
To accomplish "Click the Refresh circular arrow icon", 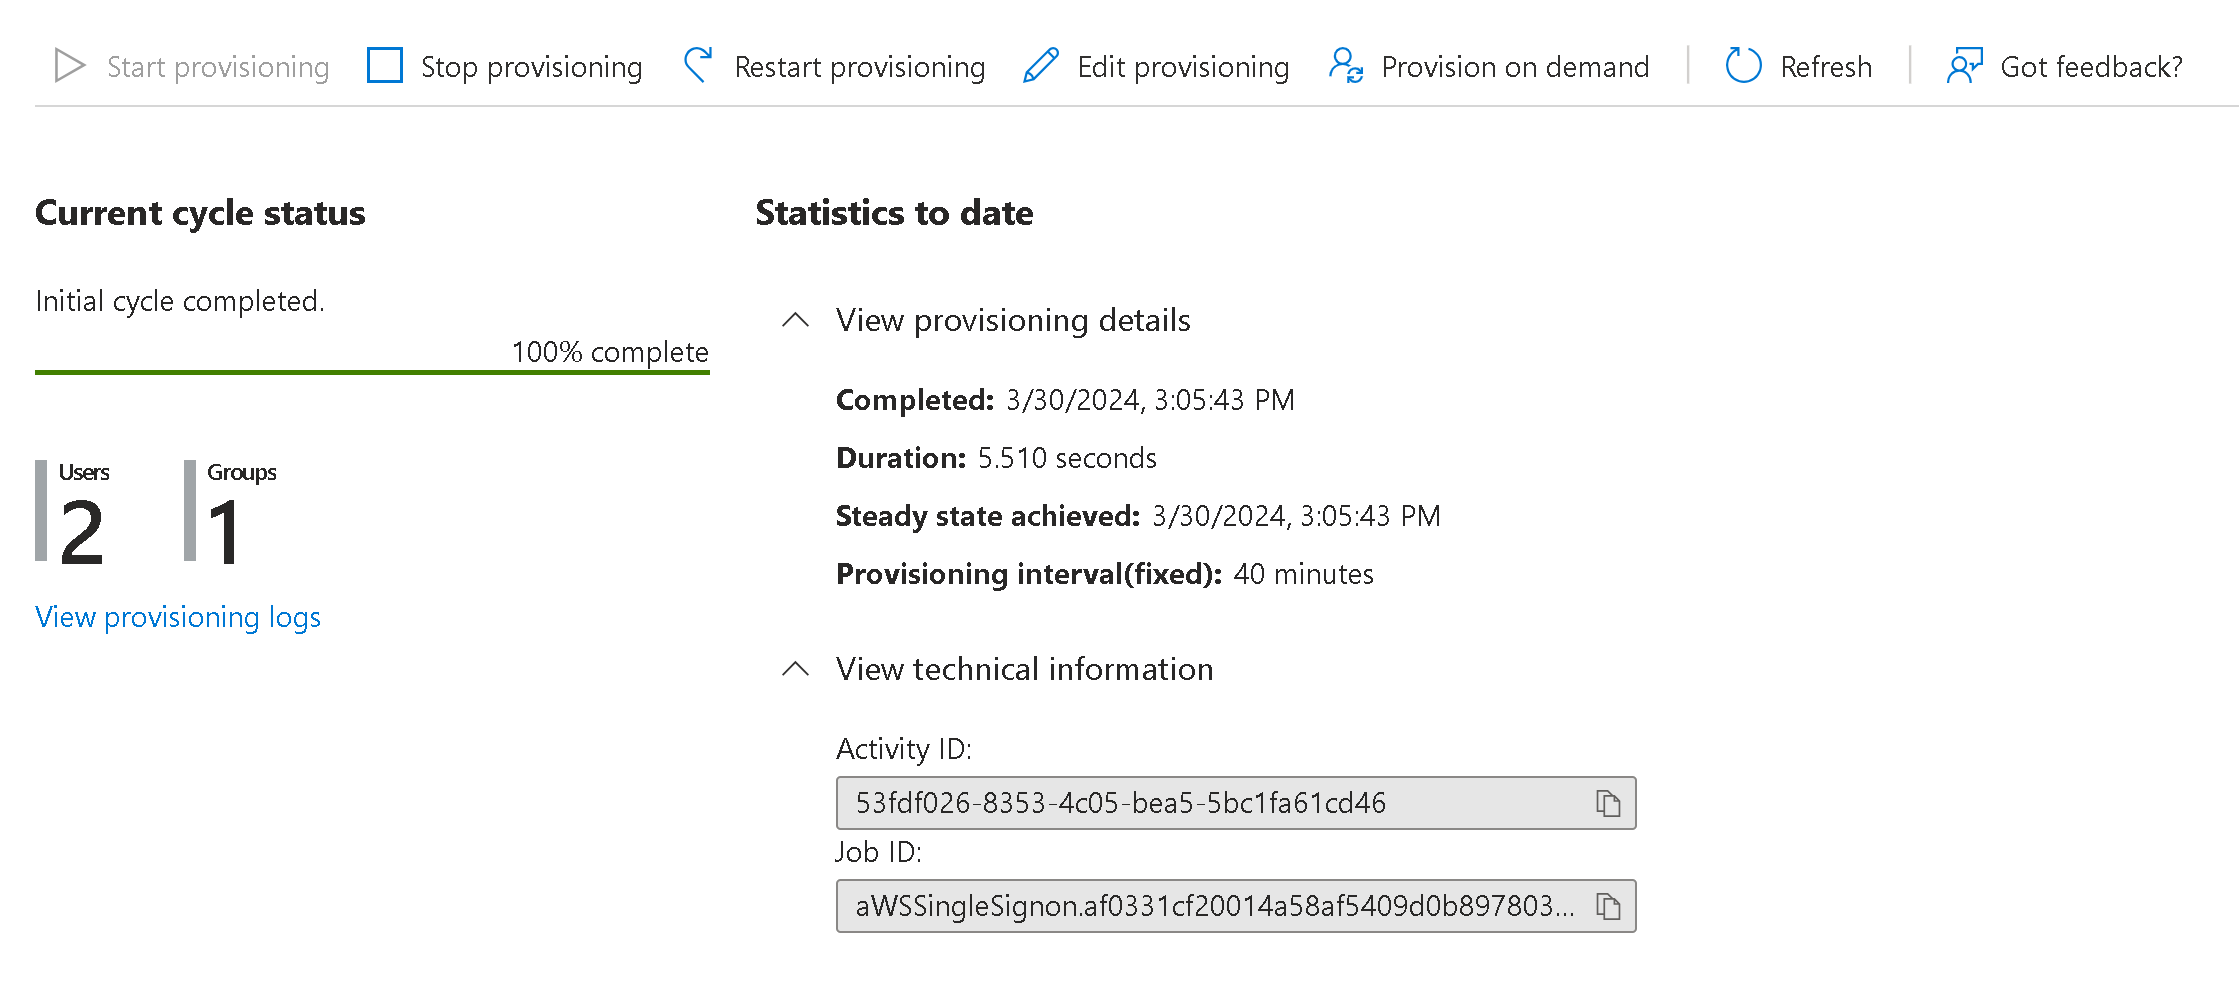I will tap(1743, 66).
